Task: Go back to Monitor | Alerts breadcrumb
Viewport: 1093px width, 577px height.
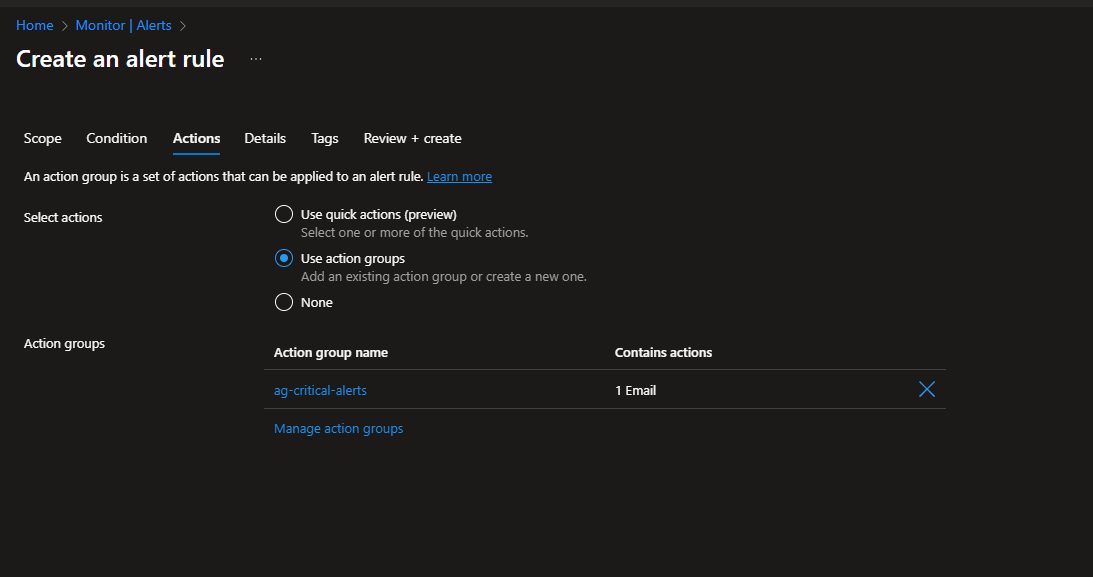Action: click(124, 25)
